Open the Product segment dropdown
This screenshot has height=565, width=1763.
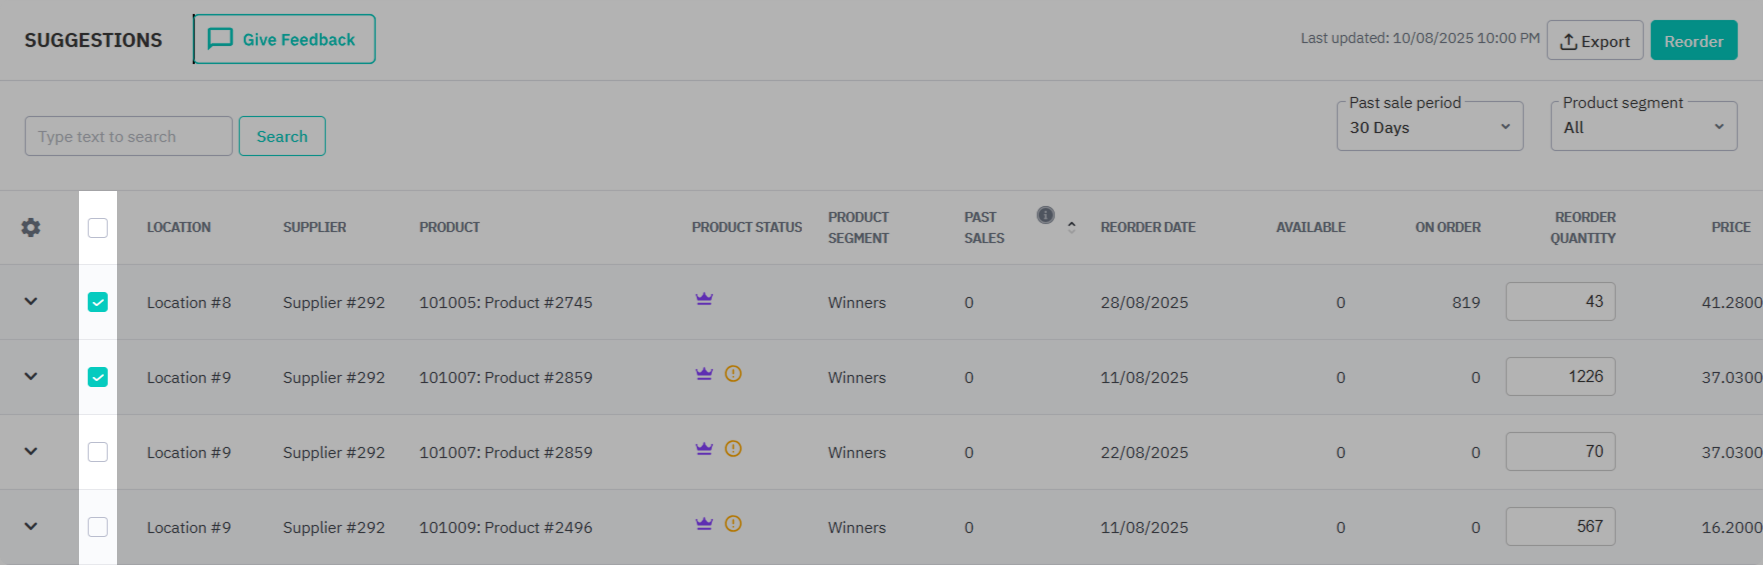click(x=1643, y=127)
